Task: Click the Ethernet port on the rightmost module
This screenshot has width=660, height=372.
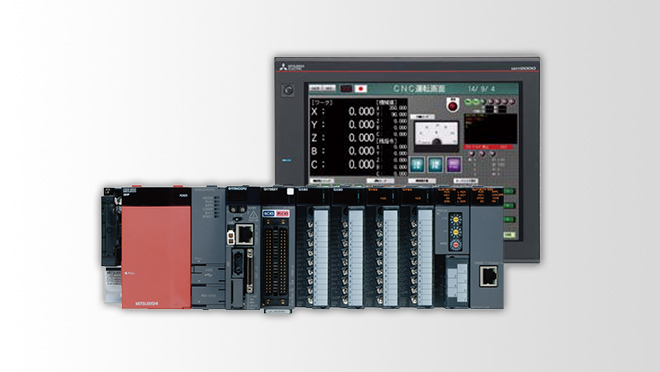Action: tap(488, 276)
